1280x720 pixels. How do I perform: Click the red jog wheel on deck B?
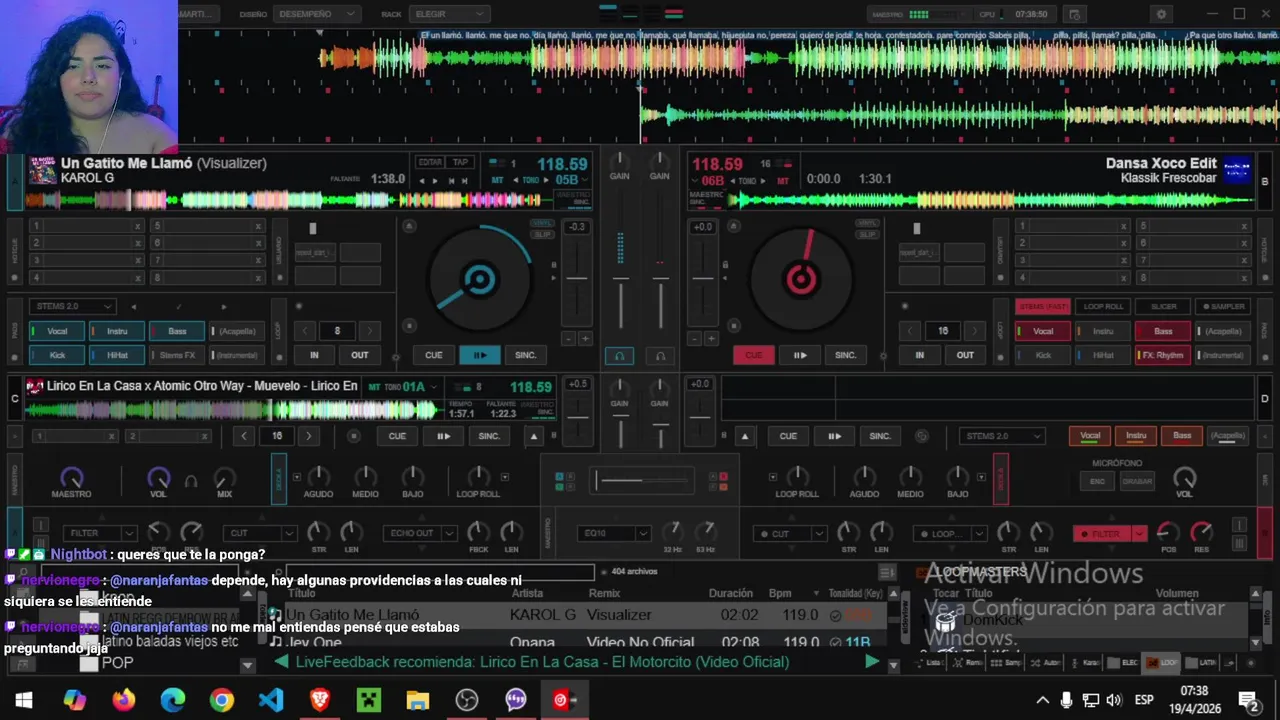coord(800,279)
